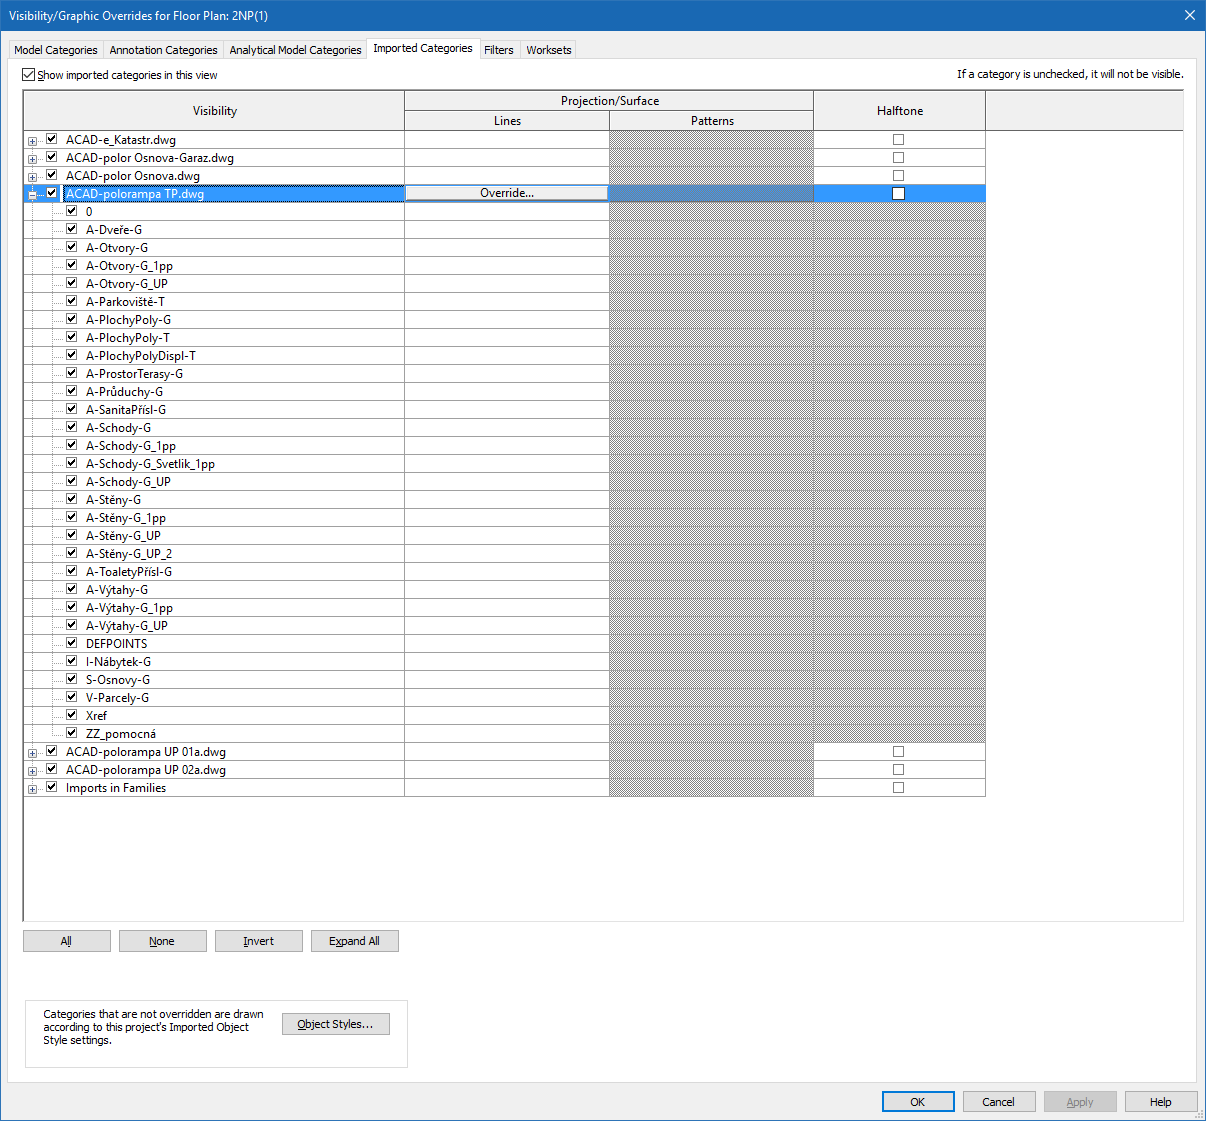Collapse the ACAD-polorampa TP.dwg node
Viewport: 1206px width, 1121px height.
32,195
